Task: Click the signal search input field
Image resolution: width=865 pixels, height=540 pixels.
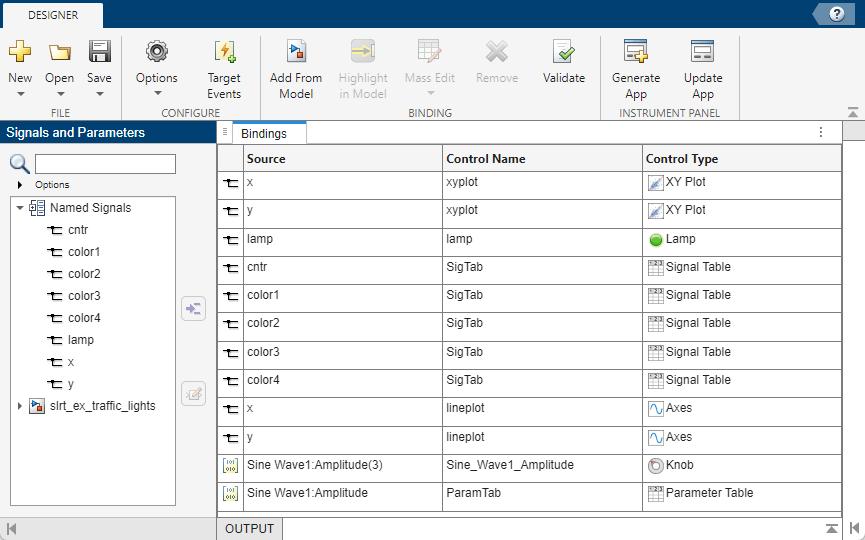Action: [x=105, y=164]
